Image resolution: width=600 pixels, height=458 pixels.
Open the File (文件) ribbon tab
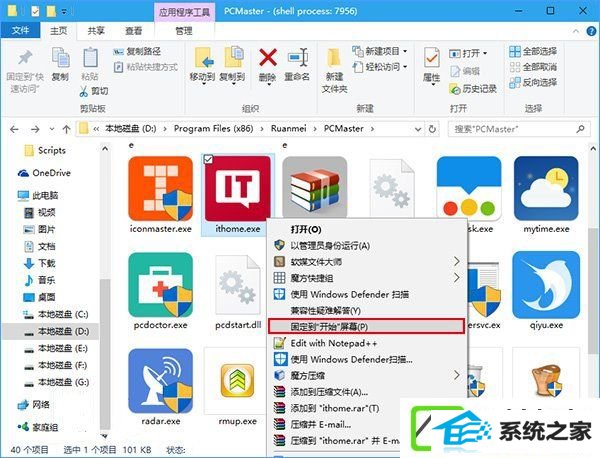20,31
